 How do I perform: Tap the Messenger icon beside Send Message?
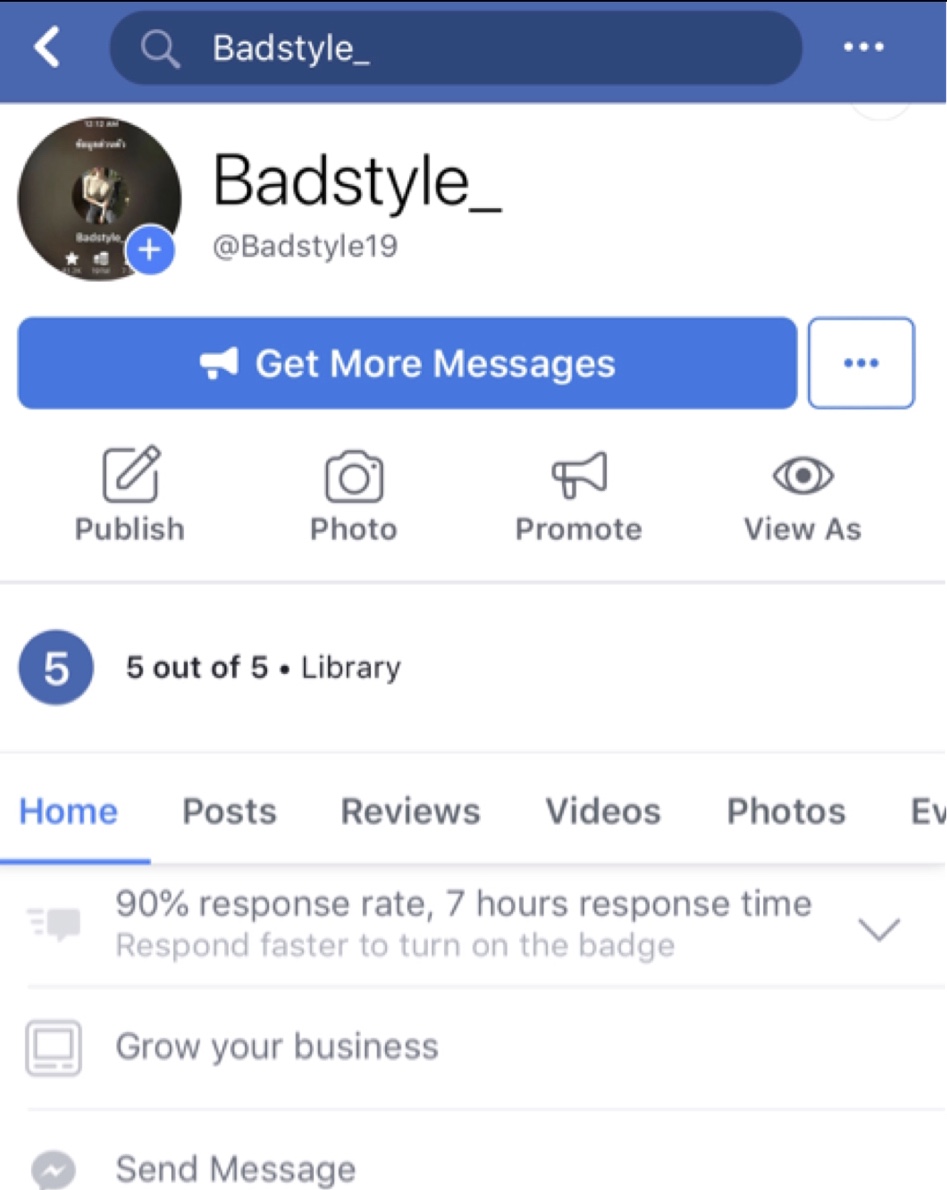(x=53, y=1170)
